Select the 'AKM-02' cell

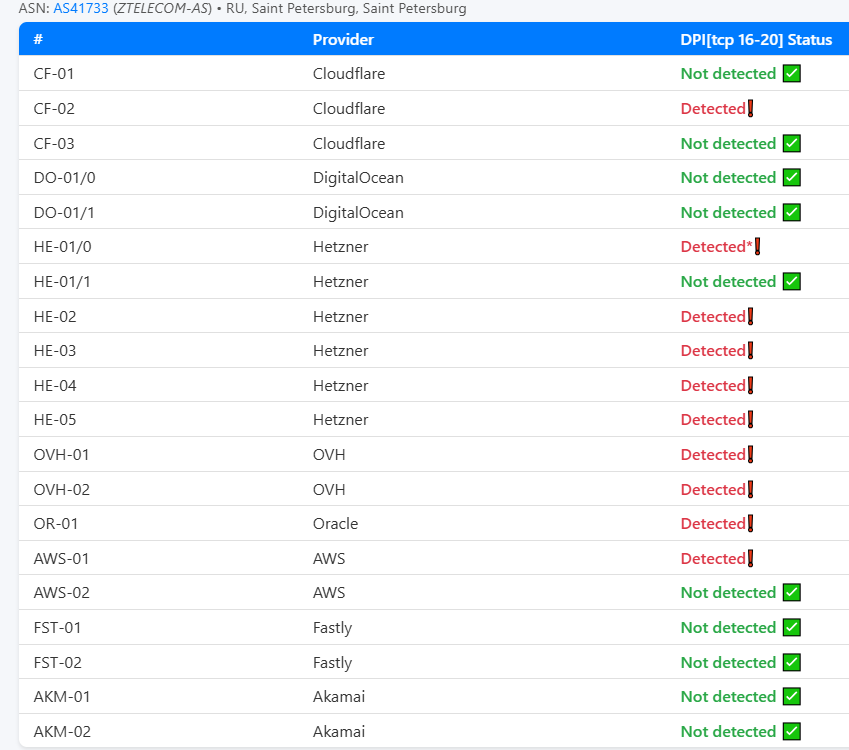62,732
